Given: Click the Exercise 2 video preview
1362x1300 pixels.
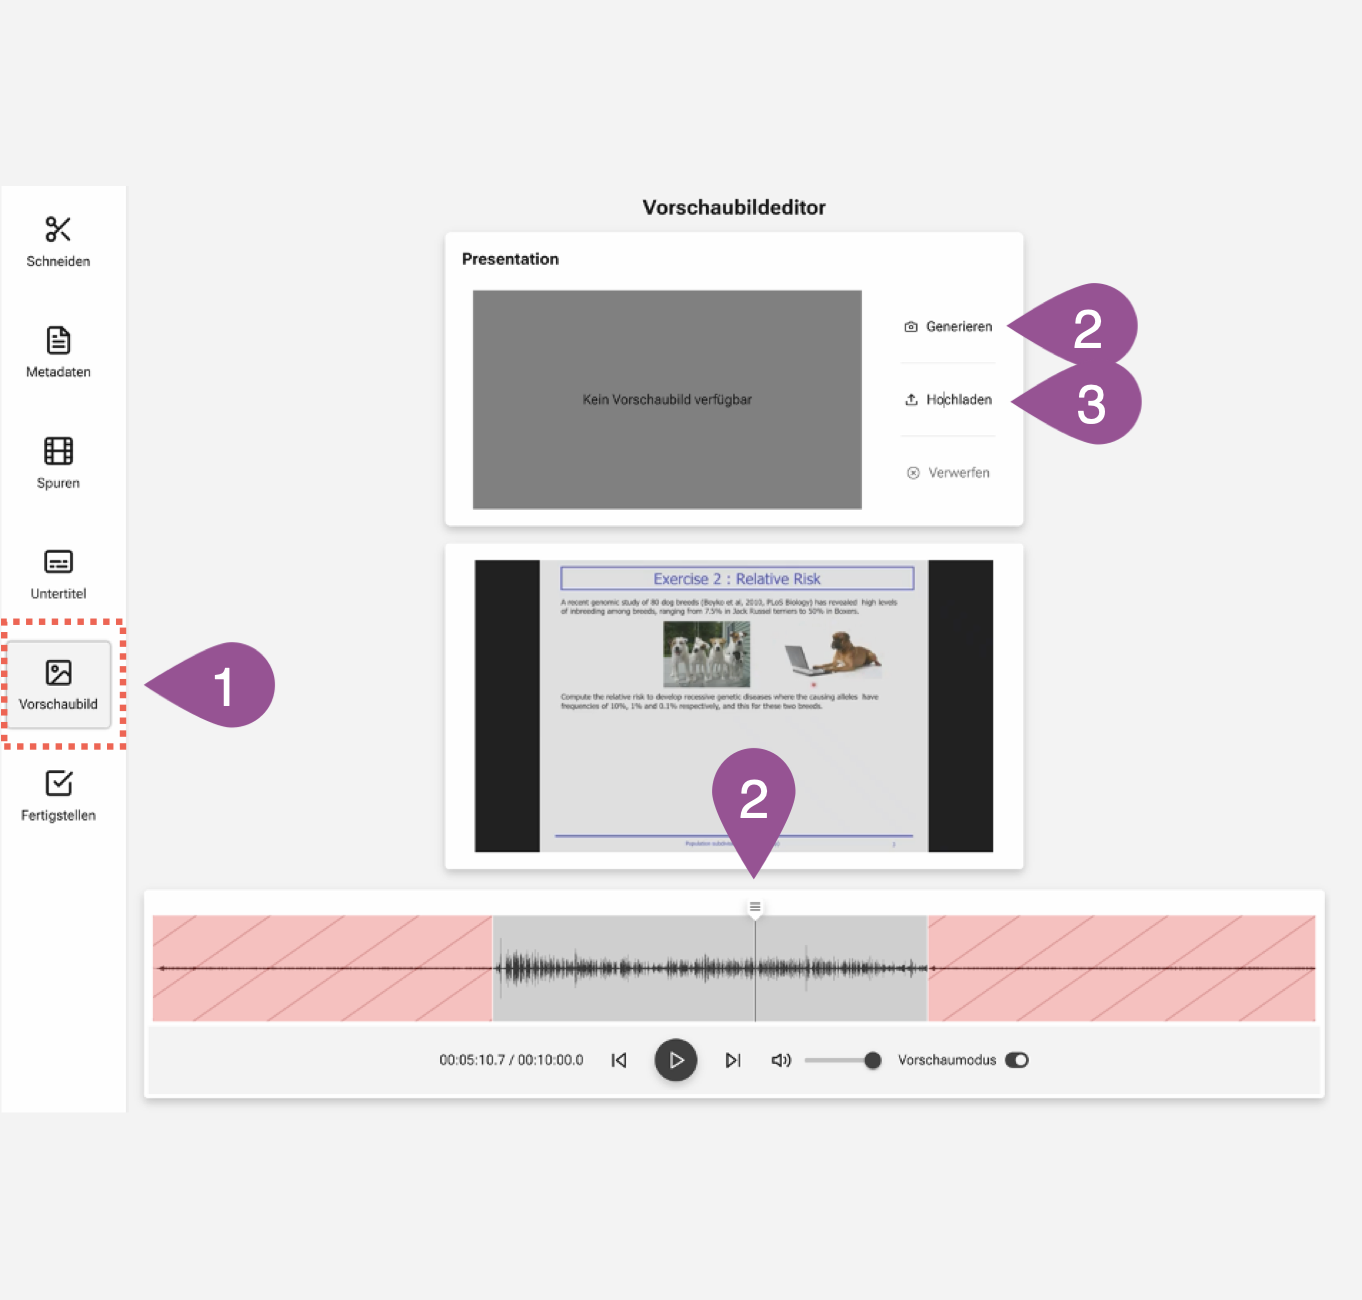Looking at the screenshot, I should click(x=734, y=706).
